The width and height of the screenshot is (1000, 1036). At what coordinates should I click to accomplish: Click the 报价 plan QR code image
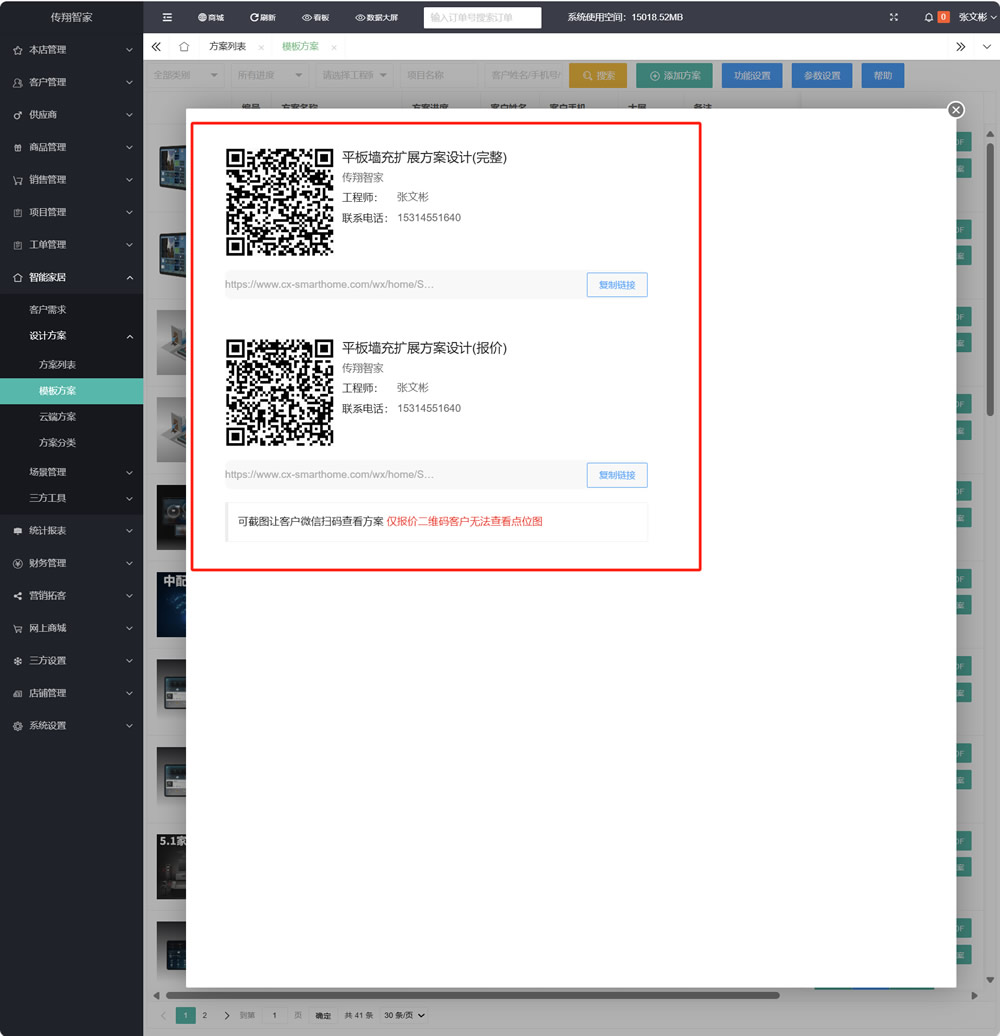coord(279,392)
